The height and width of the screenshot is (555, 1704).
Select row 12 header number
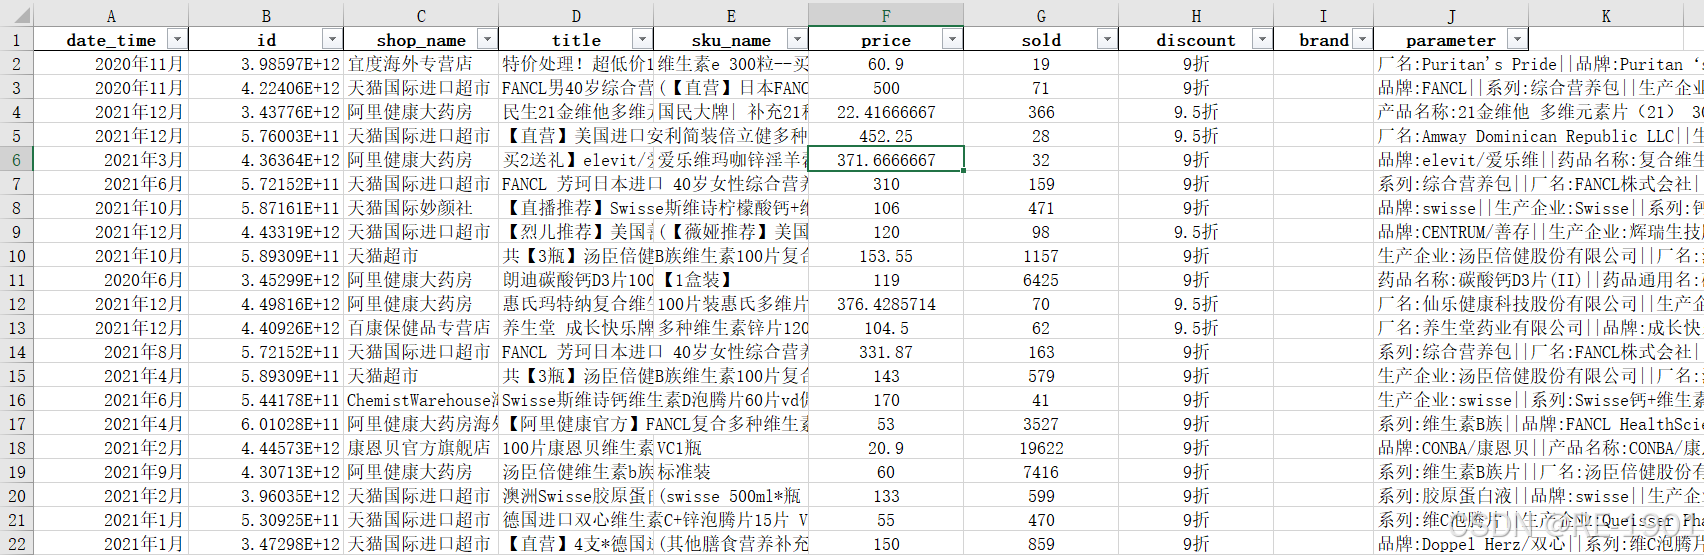[16, 304]
